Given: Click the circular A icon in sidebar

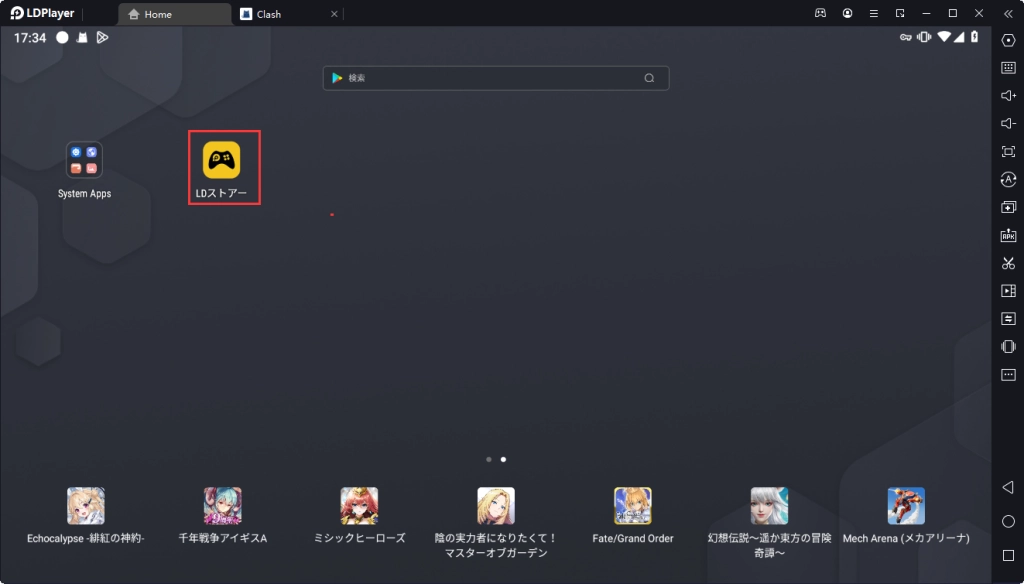Looking at the screenshot, I should pos(1008,179).
